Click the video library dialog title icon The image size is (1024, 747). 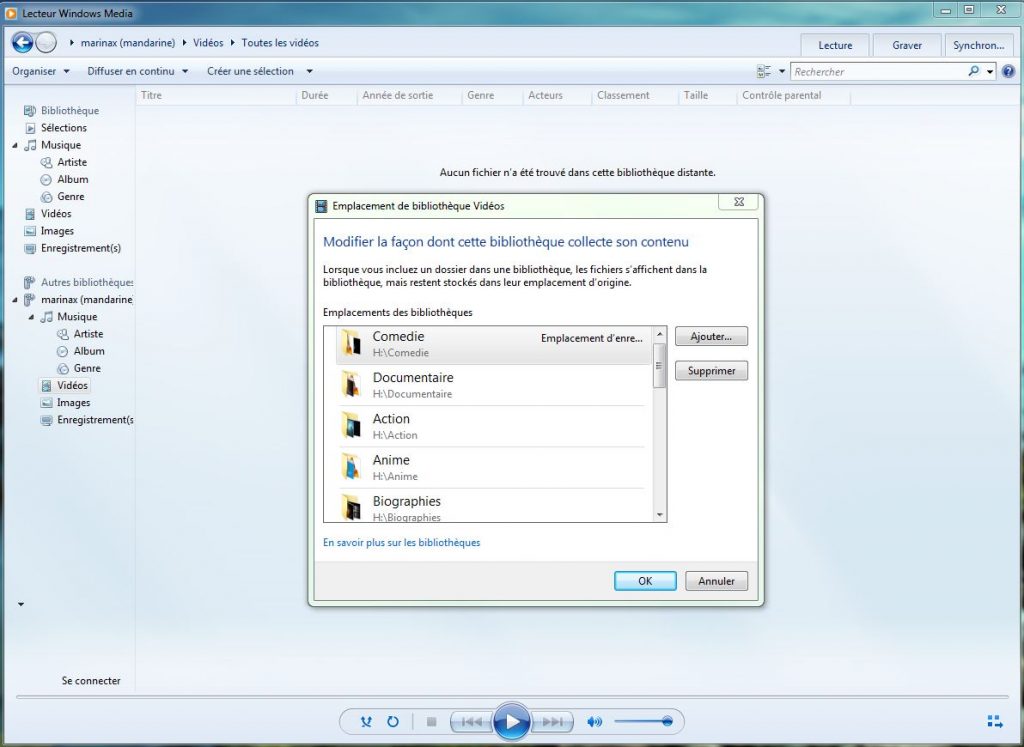tap(321, 206)
